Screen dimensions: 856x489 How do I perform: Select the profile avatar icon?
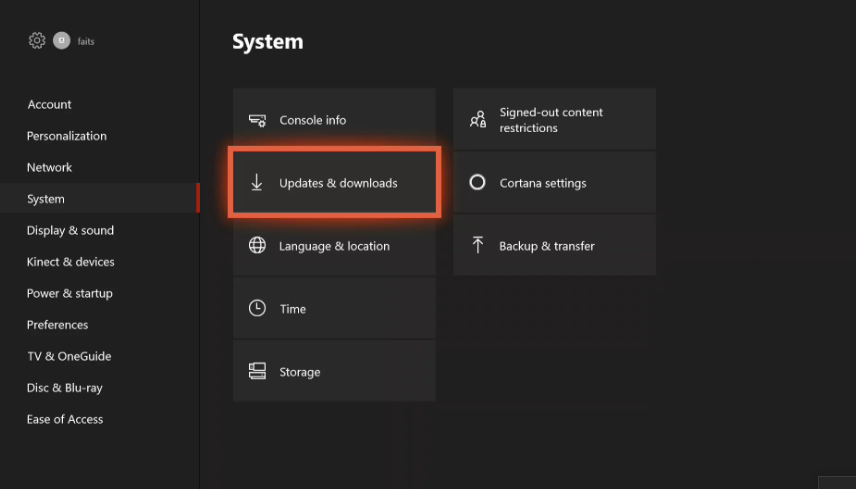[62, 40]
